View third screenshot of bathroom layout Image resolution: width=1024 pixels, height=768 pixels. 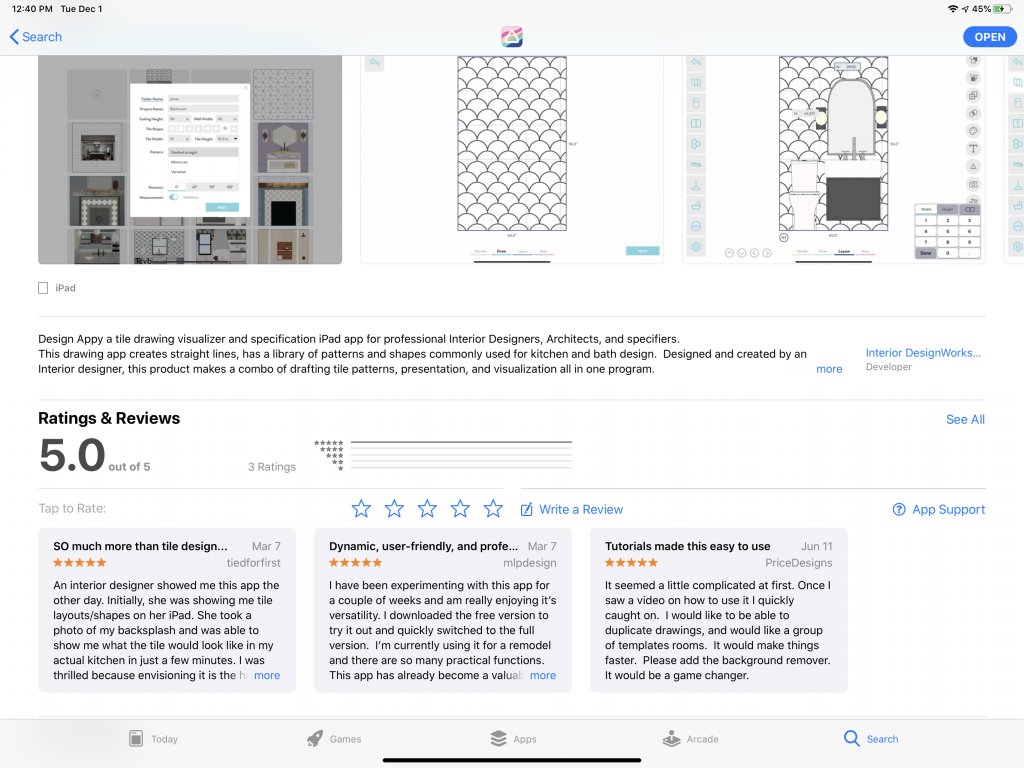833,159
